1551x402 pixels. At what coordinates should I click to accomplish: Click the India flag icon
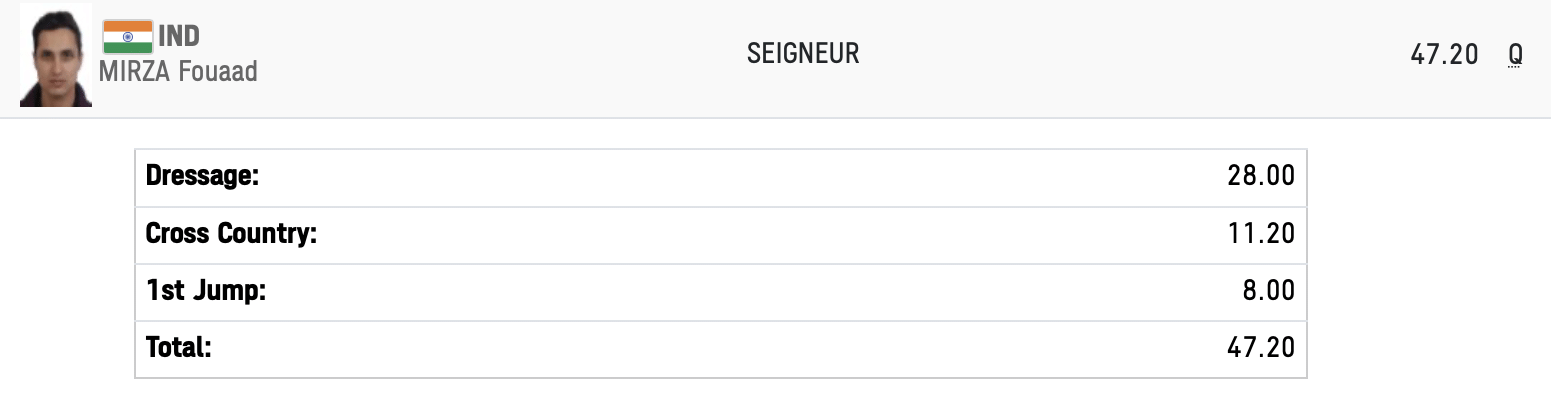[x=128, y=37]
